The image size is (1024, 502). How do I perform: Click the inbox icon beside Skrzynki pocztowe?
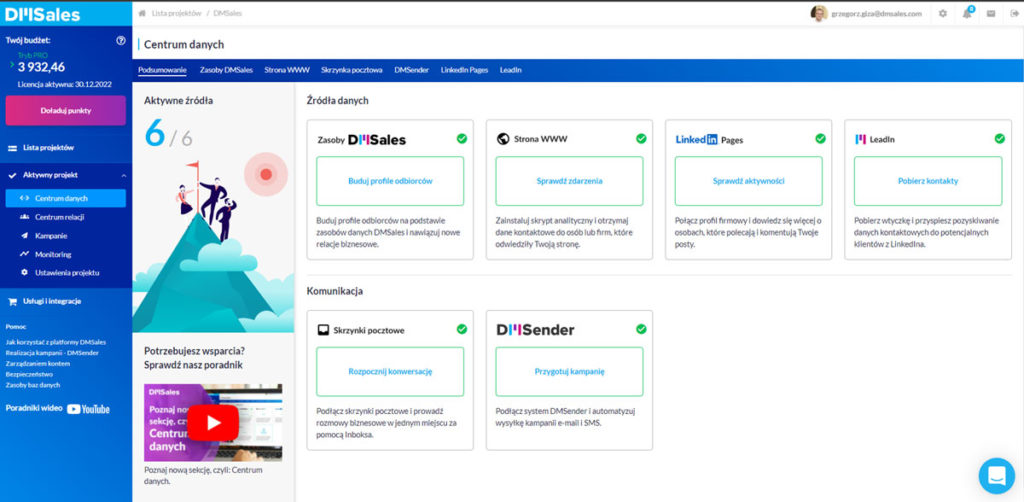coord(323,330)
